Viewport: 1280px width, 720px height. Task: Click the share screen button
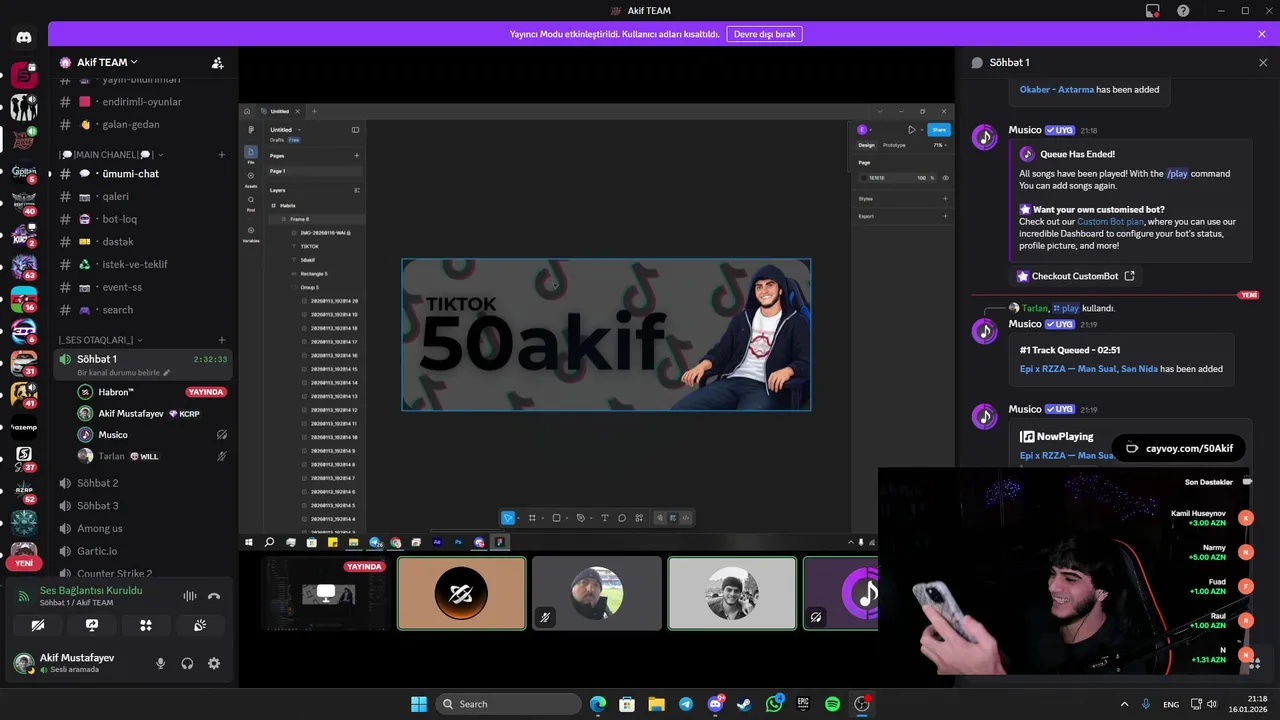click(x=92, y=625)
